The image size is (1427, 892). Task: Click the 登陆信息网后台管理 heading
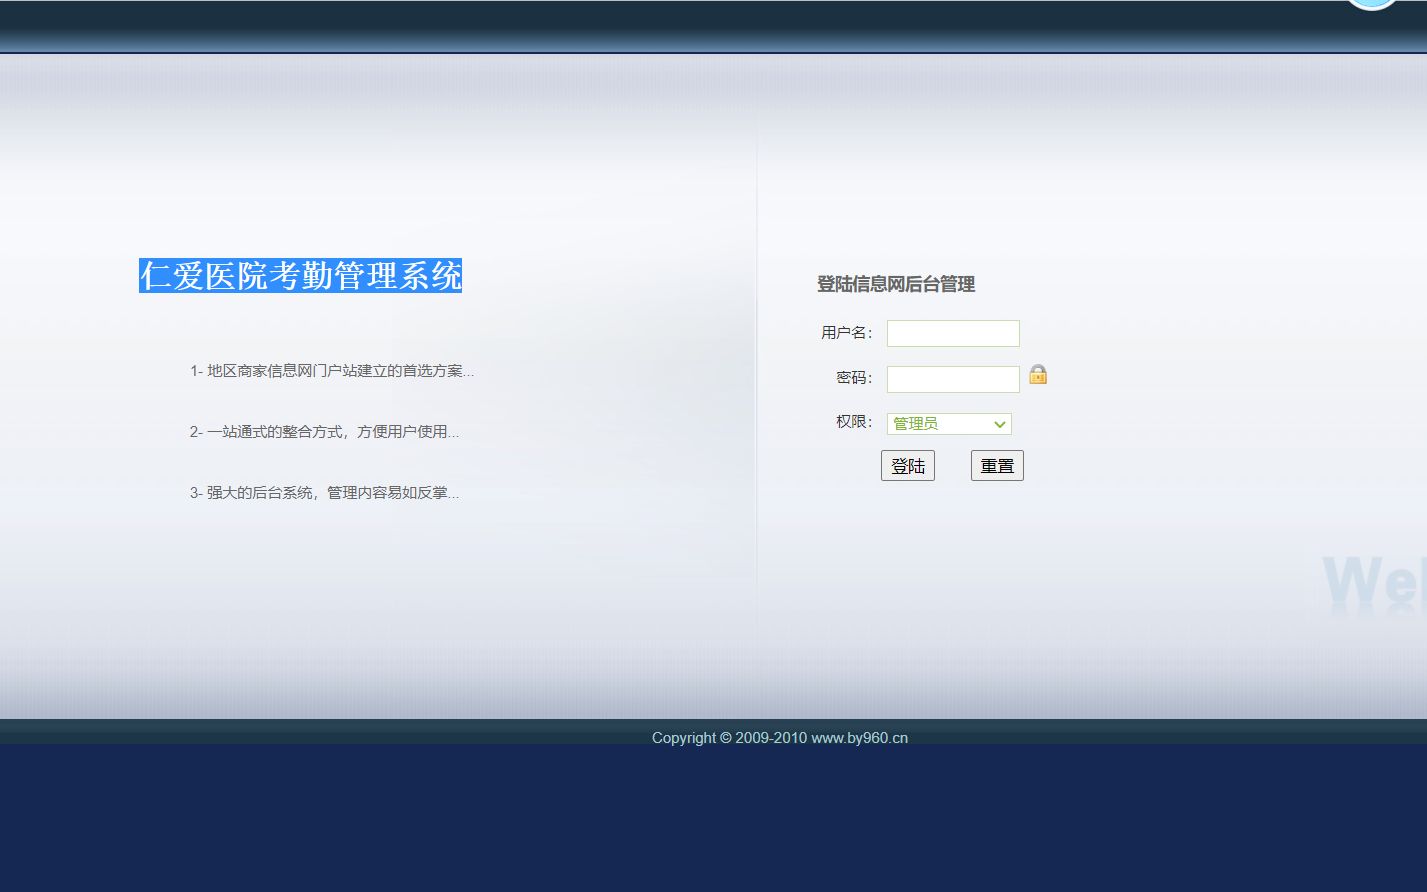point(896,284)
